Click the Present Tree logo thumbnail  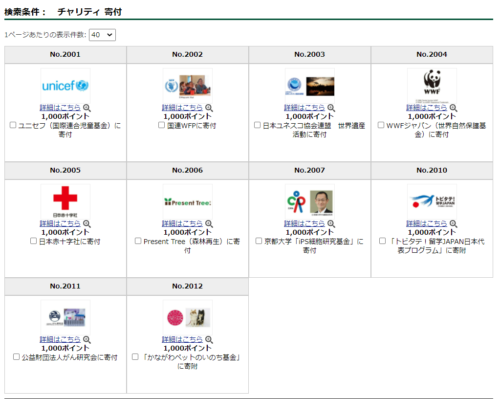click(x=188, y=202)
